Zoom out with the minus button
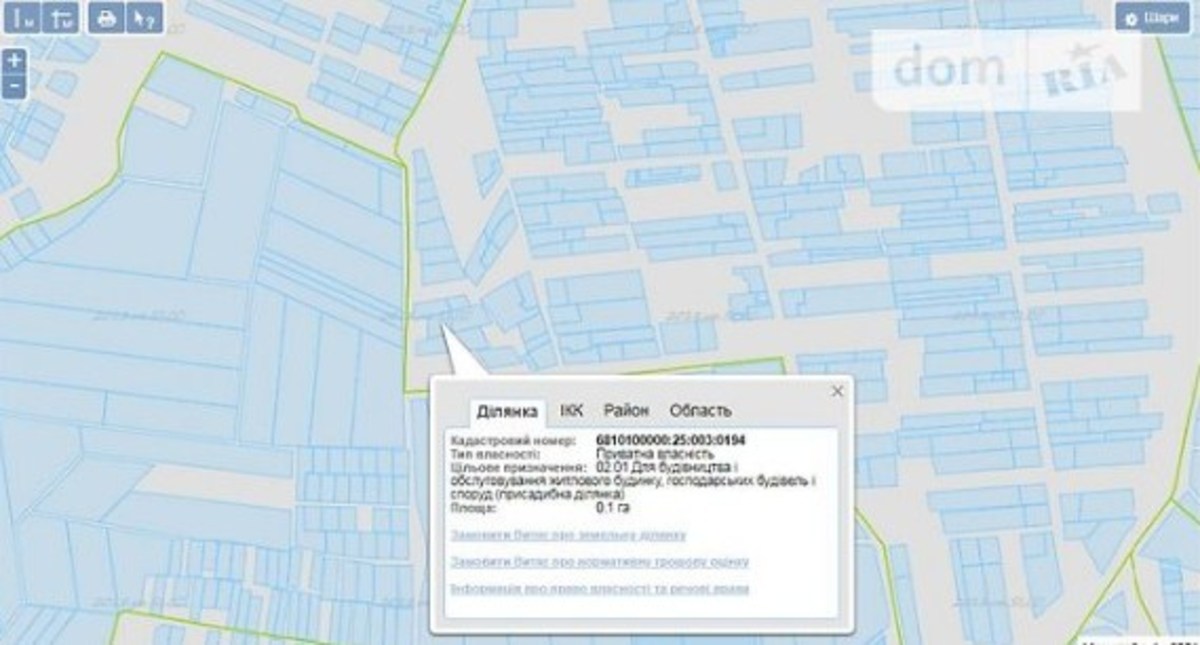1200x645 pixels. coord(14,86)
